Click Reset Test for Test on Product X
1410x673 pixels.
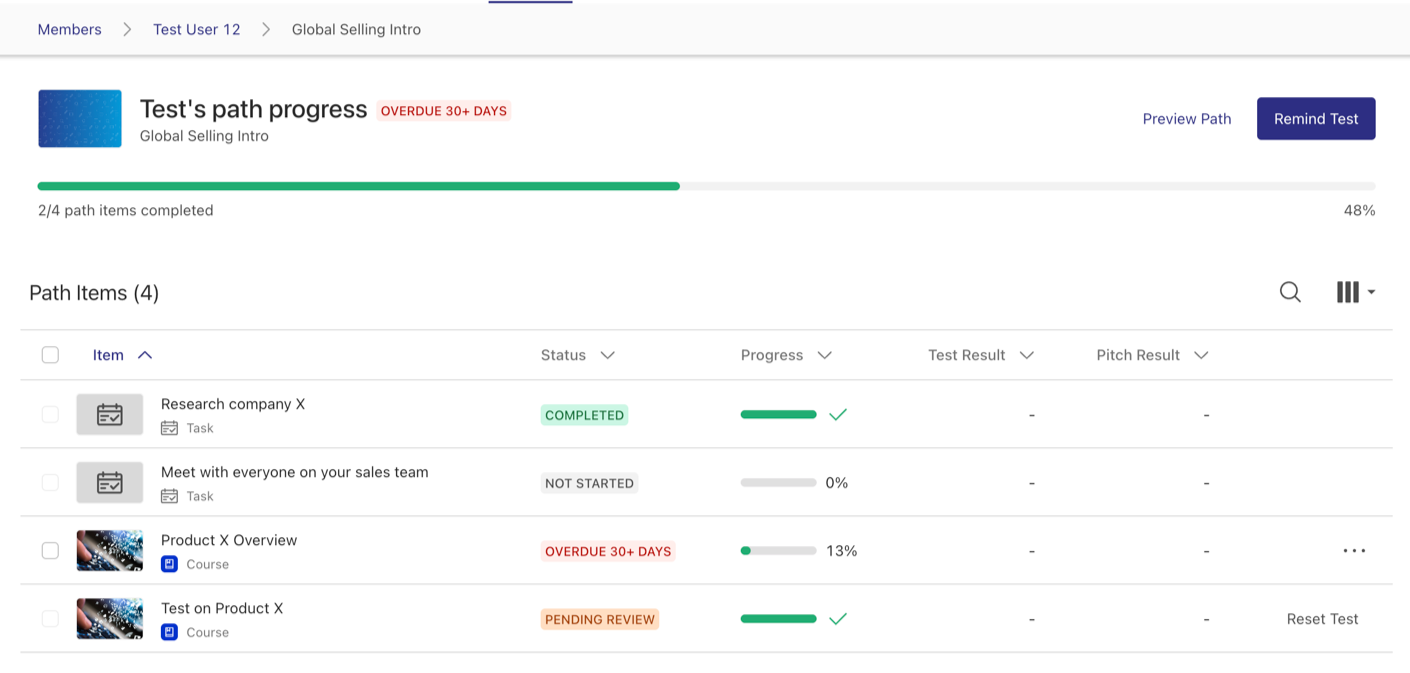[x=1322, y=618]
